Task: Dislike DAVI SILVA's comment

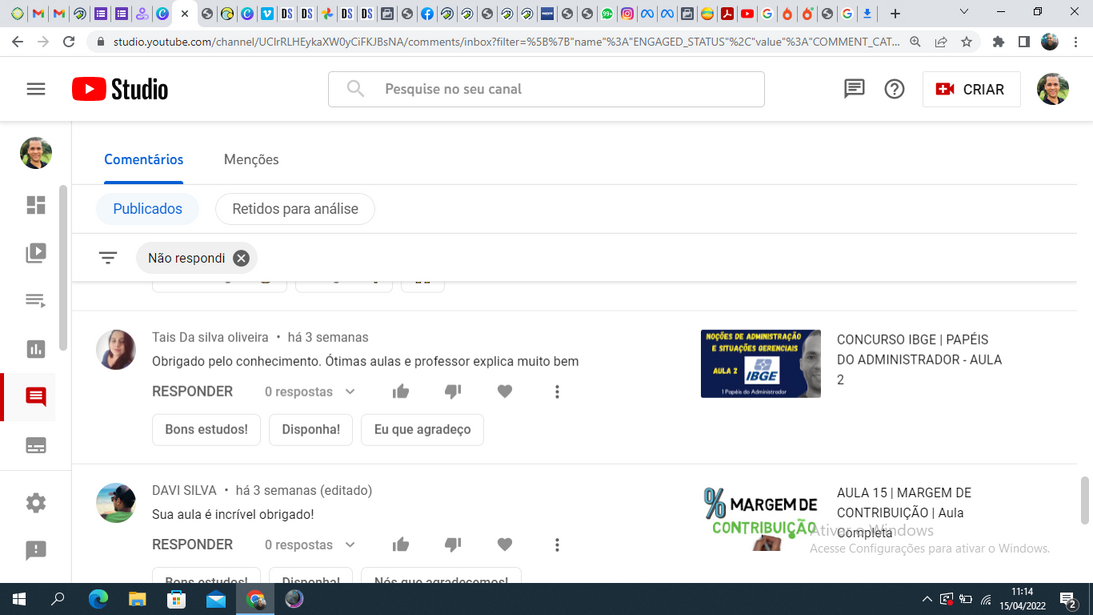Action: coord(453,545)
